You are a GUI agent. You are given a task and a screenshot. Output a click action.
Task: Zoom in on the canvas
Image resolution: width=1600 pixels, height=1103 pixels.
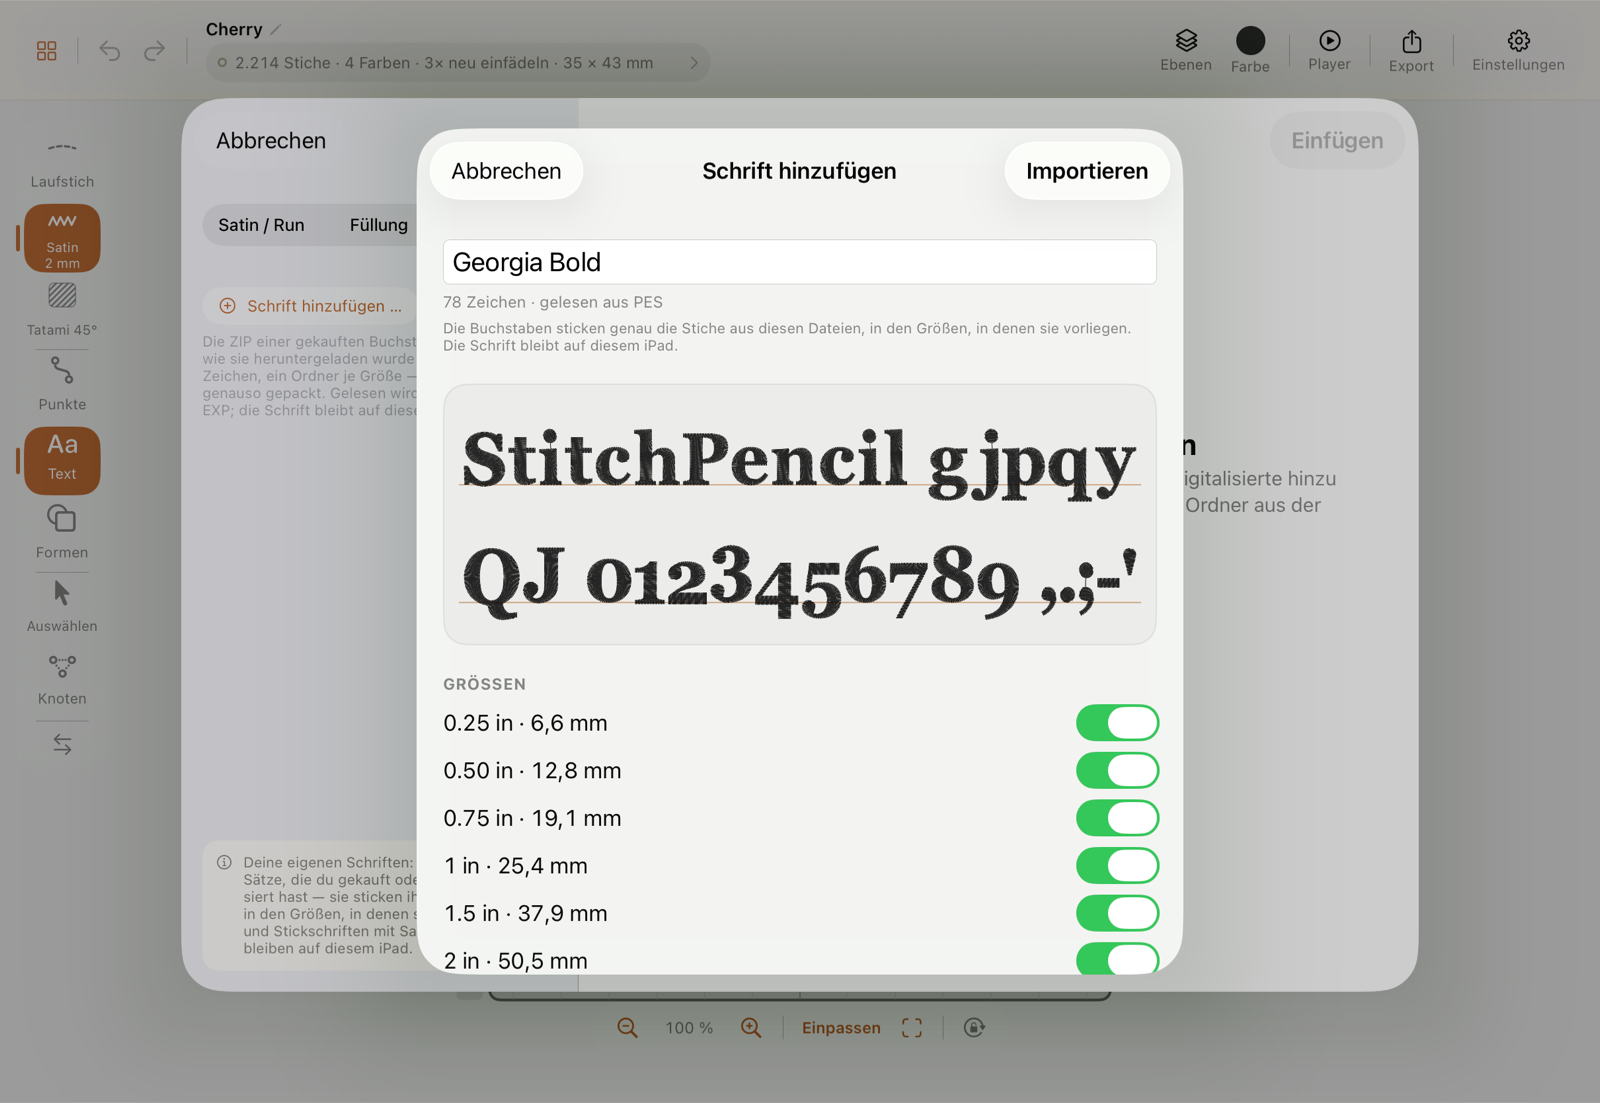click(x=751, y=1028)
